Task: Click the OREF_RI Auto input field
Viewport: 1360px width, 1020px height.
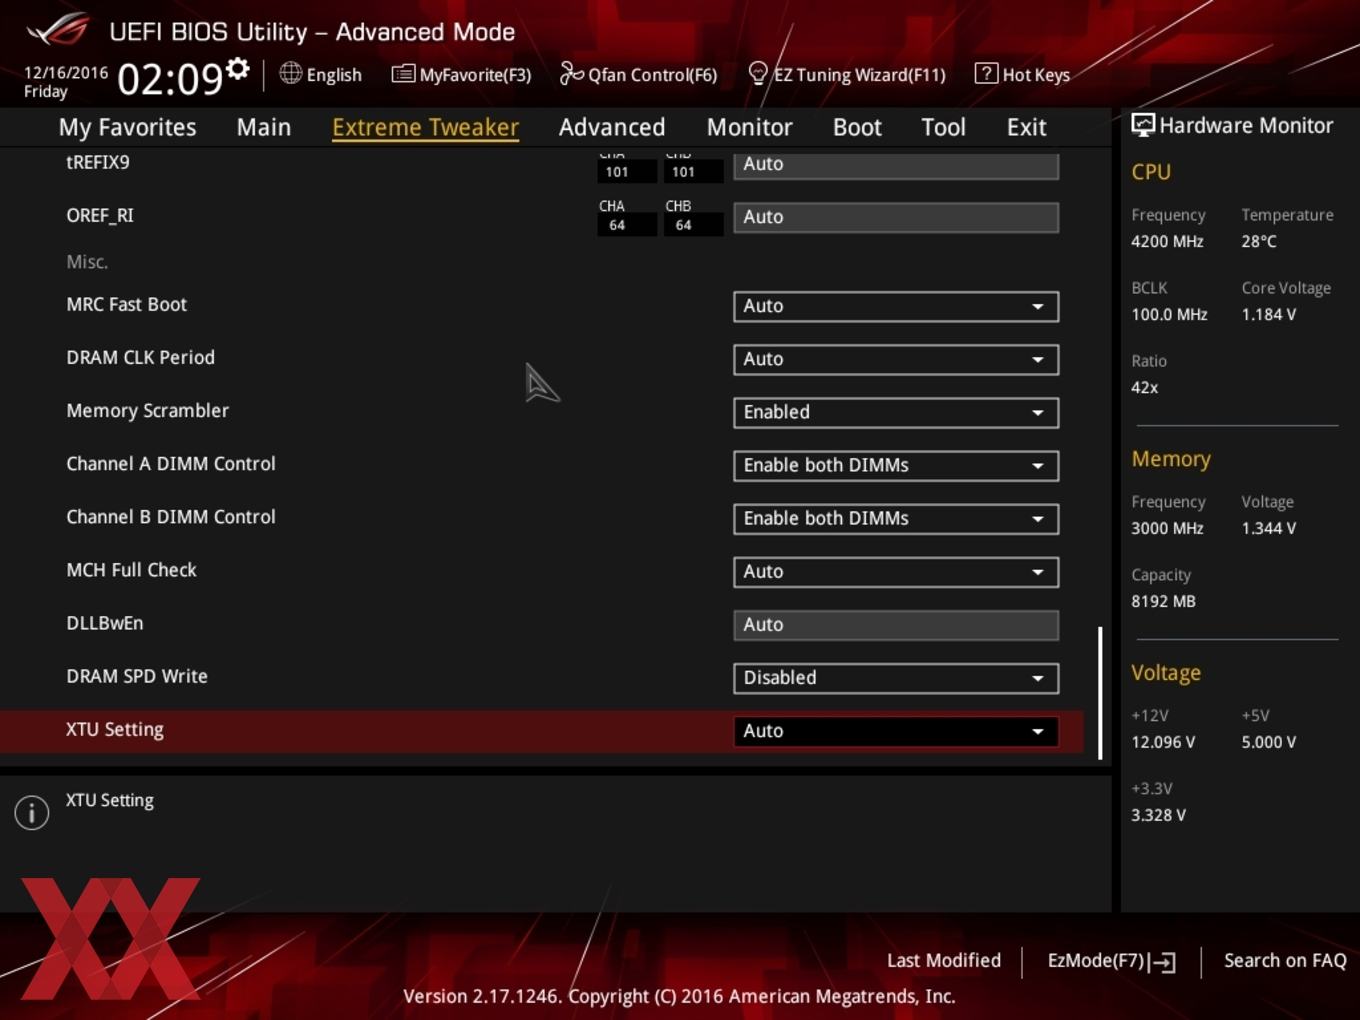Action: [895, 217]
